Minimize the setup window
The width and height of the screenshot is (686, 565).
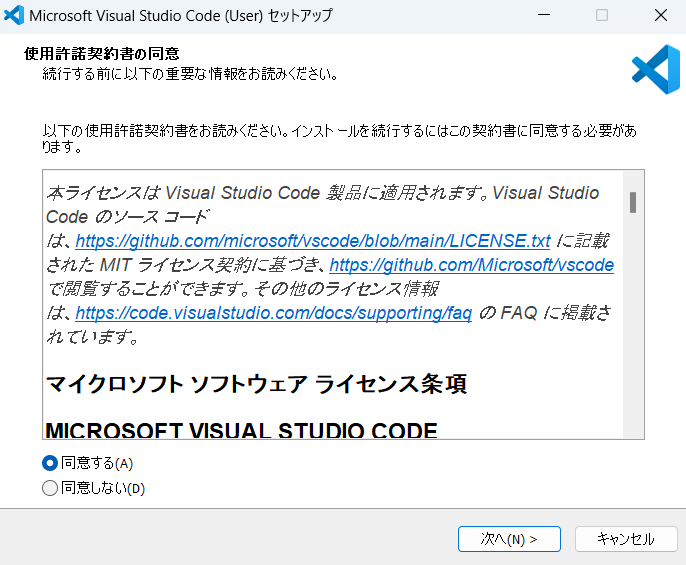544,15
